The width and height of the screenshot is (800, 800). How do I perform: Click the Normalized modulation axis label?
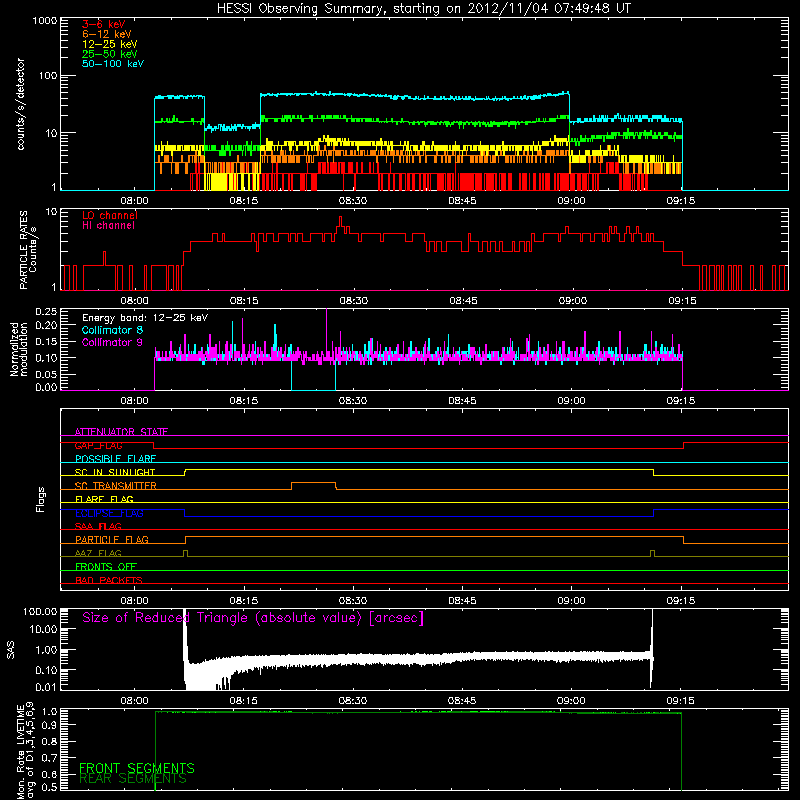point(19,349)
